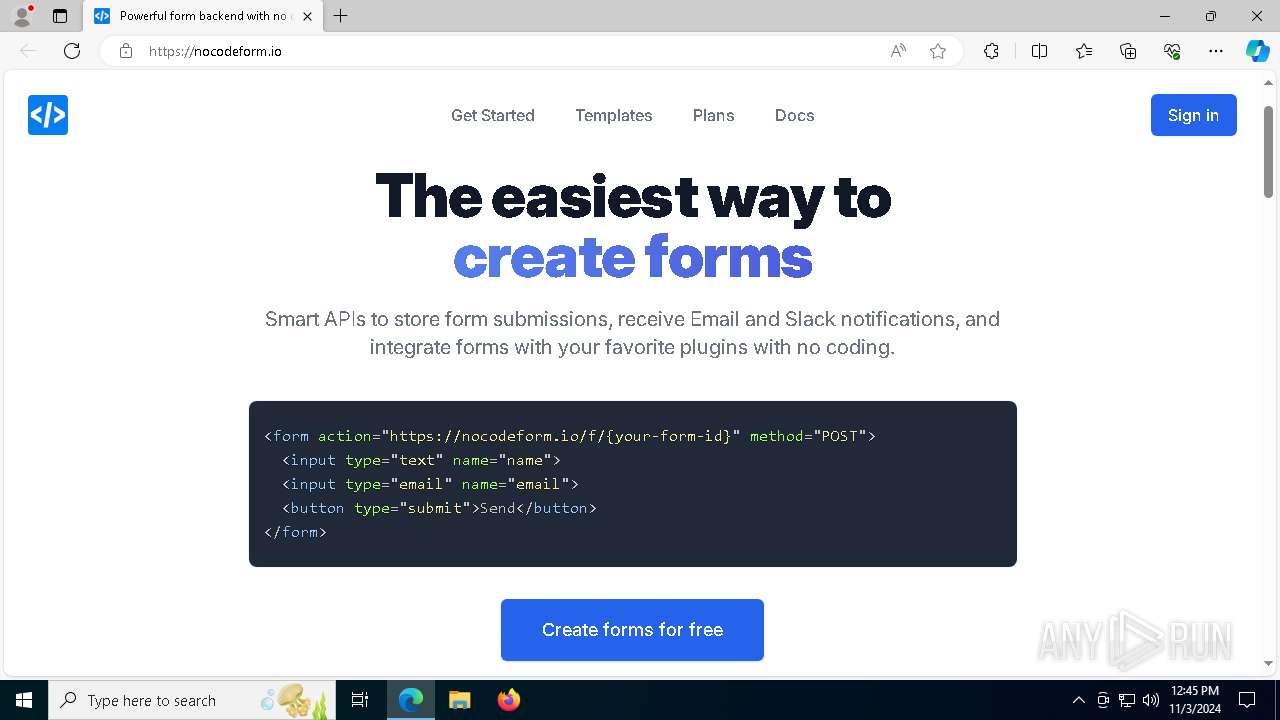Click the scrollbar down arrow
Image resolution: width=1280 pixels, height=720 pixels.
[x=1269, y=663]
